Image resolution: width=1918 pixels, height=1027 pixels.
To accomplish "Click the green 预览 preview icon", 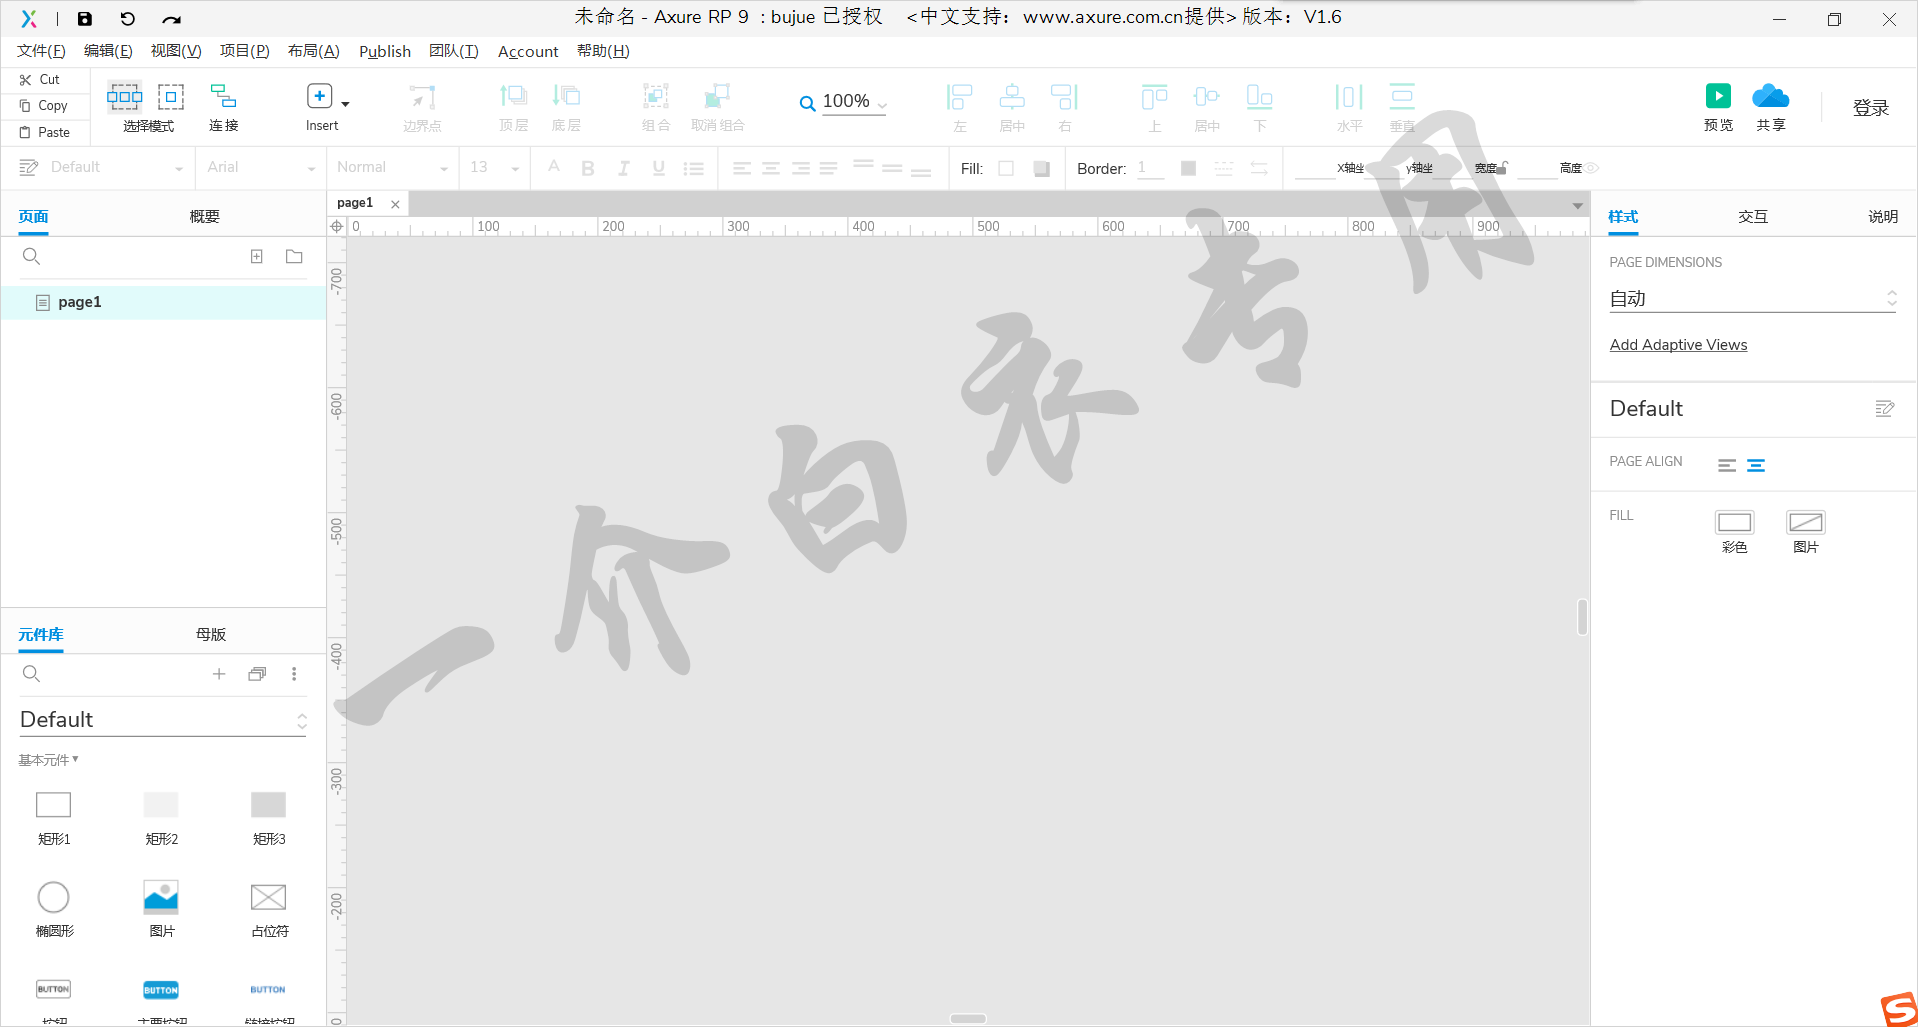I will [1718, 96].
